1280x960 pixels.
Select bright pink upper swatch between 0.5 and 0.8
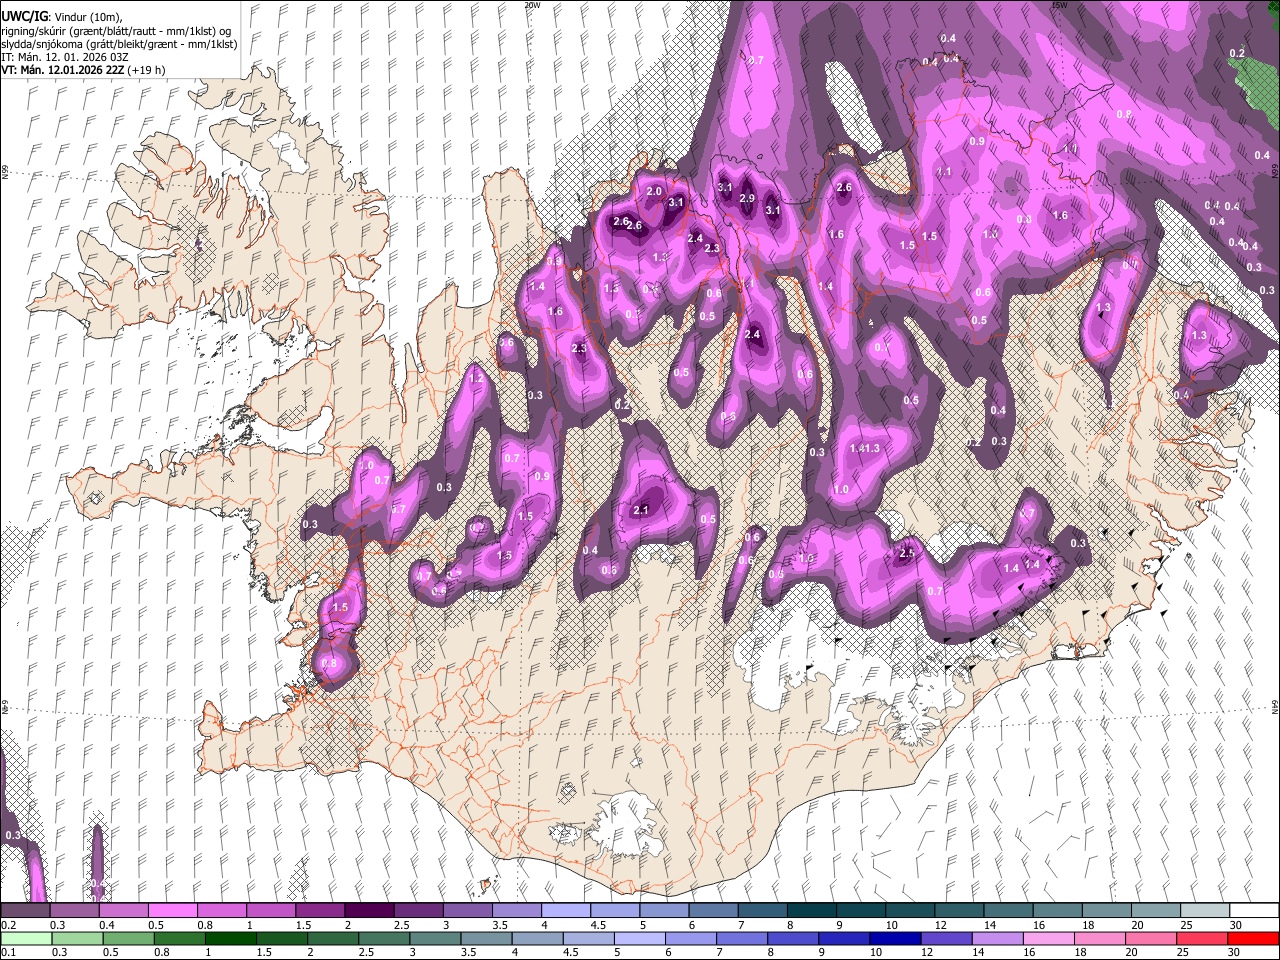tap(172, 911)
